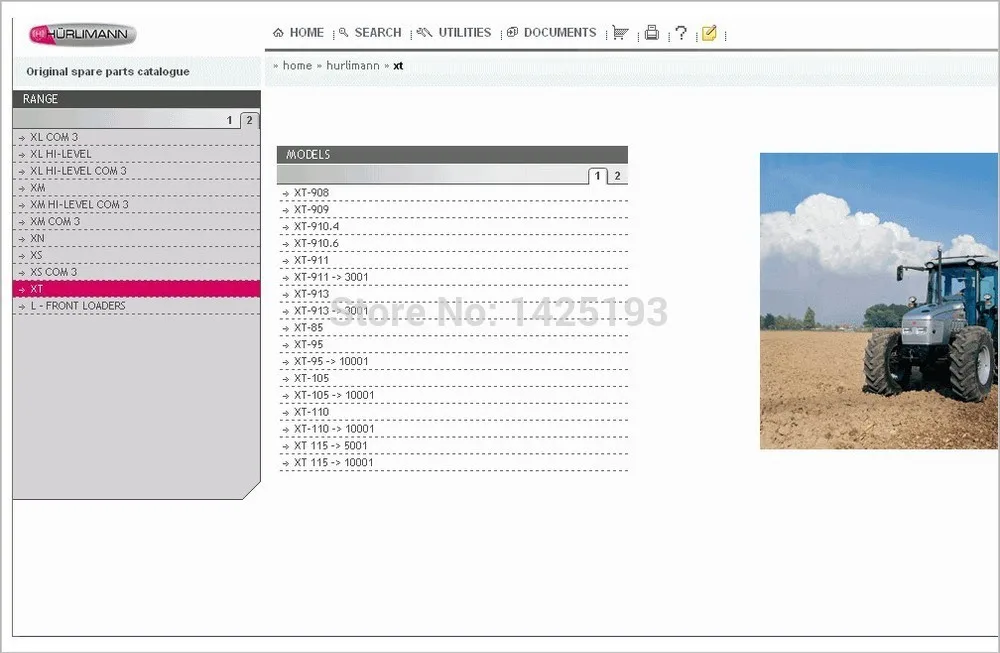Select XL HI-LEVEL COM 3 range
Screen dimensions: 1000x653
(136, 171)
